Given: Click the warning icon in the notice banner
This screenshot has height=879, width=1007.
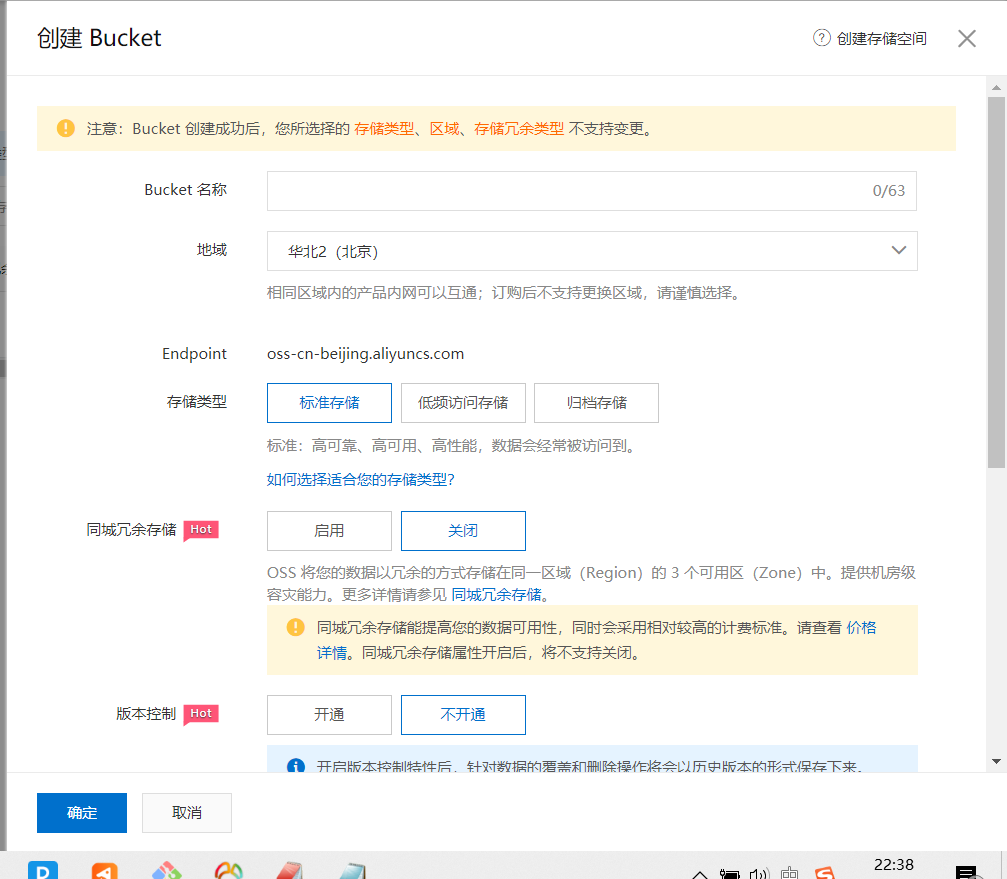Looking at the screenshot, I should (65, 128).
